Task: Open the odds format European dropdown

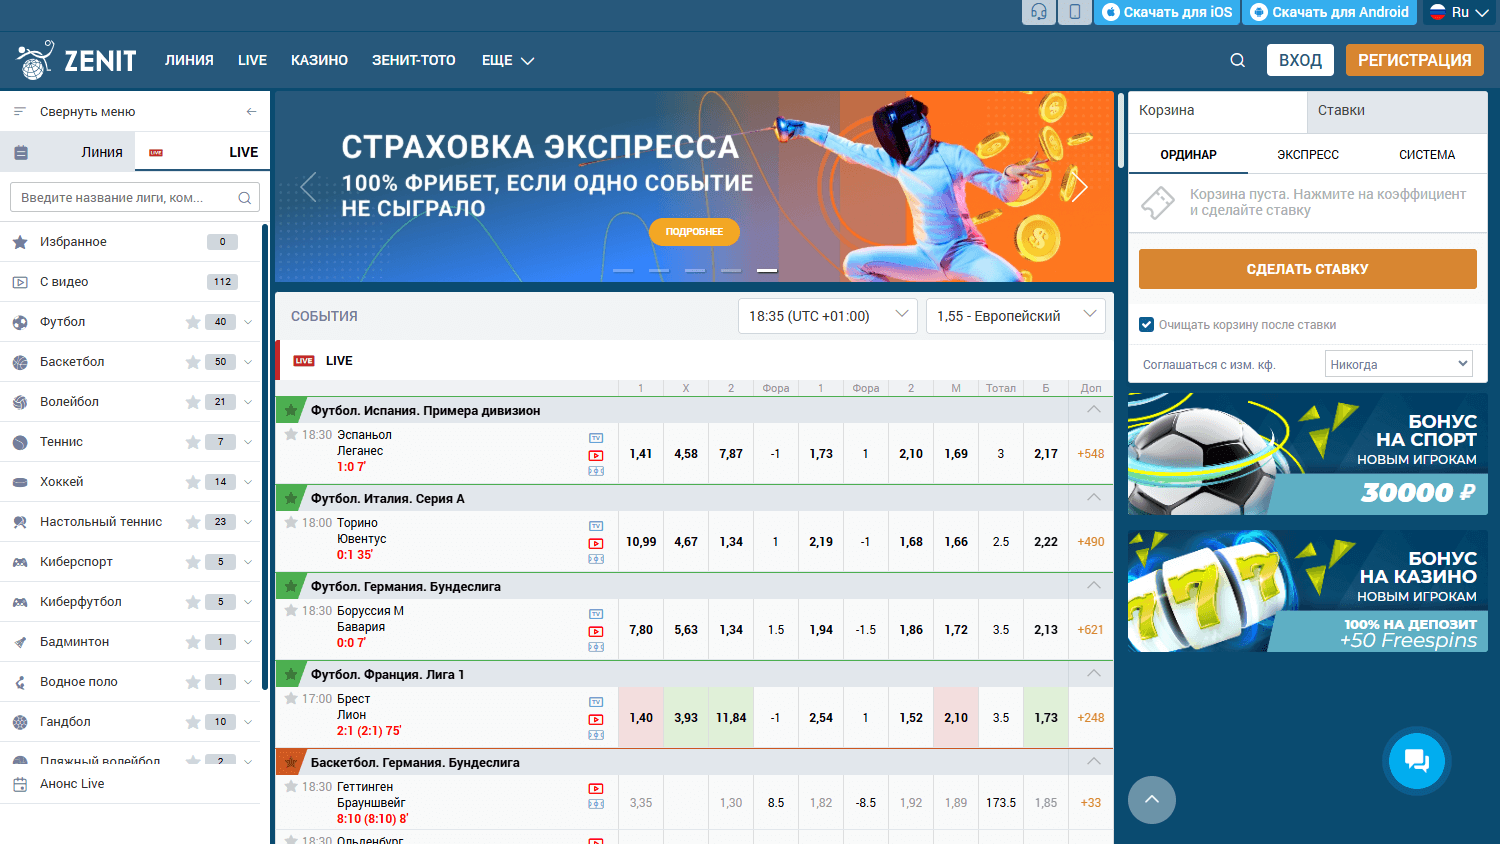Action: 1016,316
